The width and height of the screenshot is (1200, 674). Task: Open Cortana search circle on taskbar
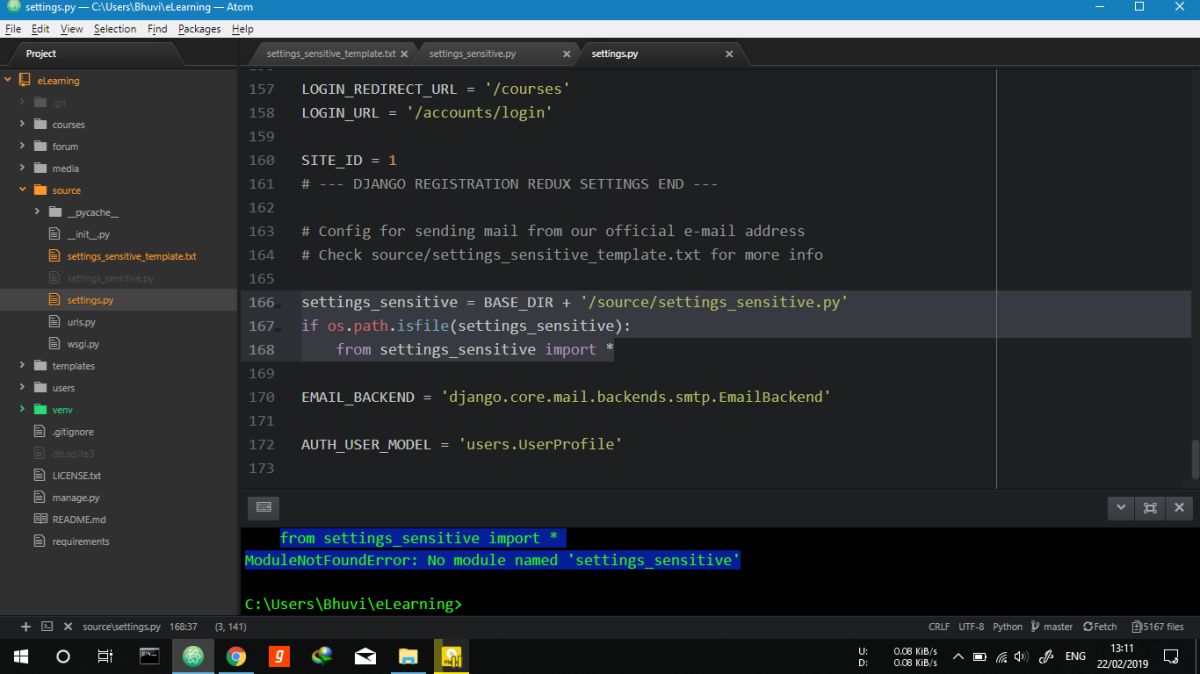pos(63,657)
